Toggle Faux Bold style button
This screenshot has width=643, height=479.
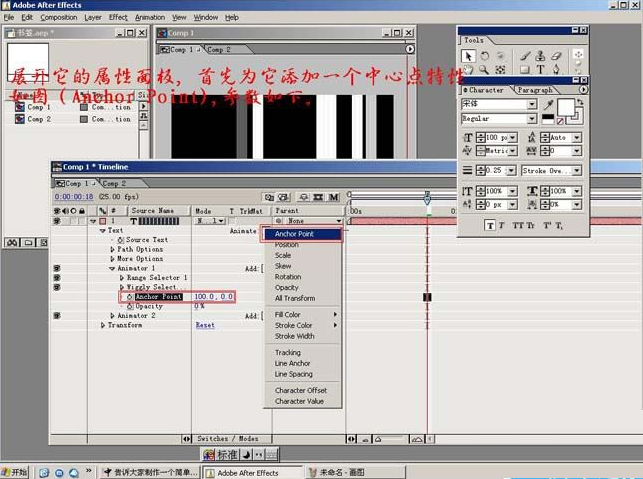(490, 225)
